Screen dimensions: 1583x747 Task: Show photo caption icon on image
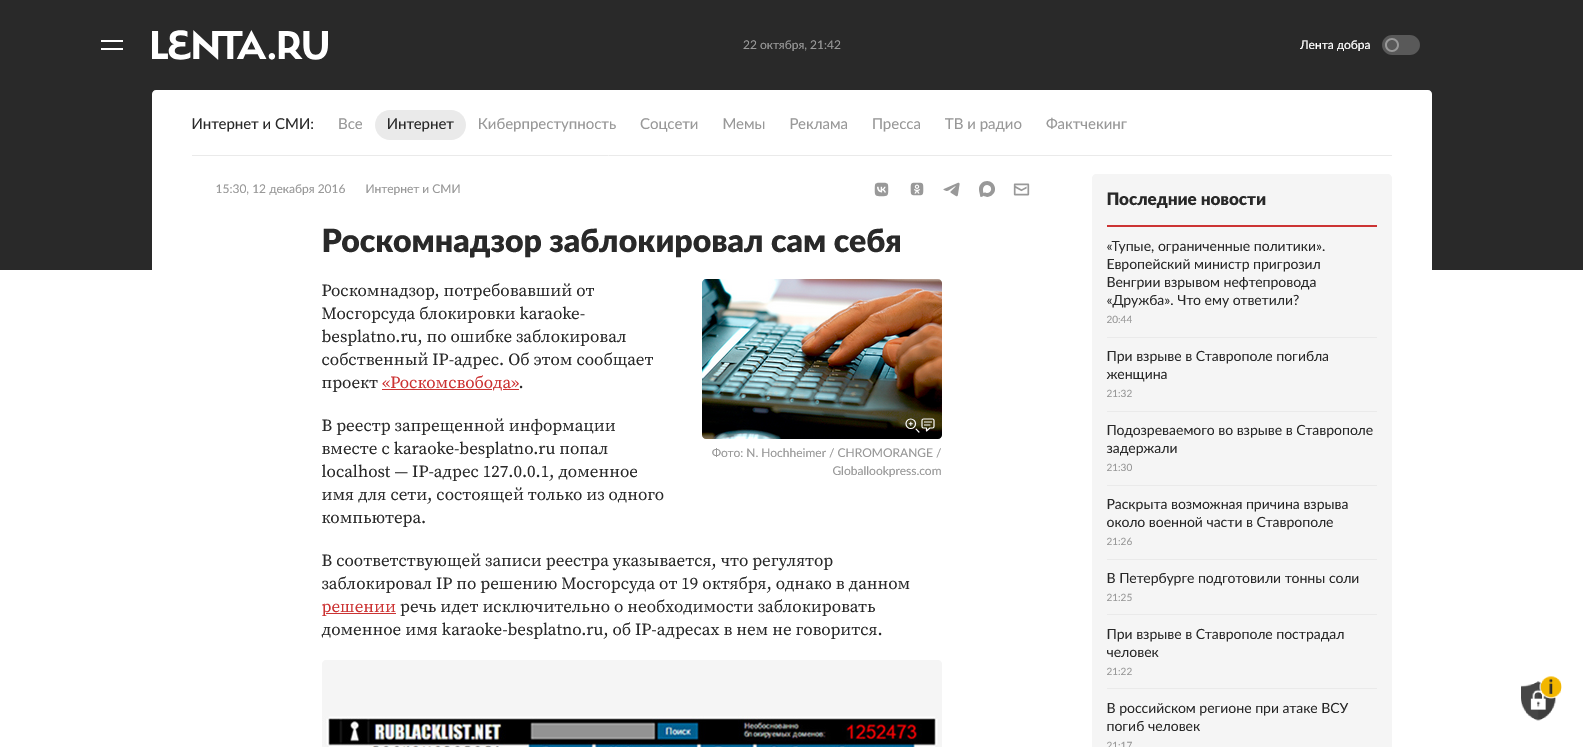tap(928, 425)
